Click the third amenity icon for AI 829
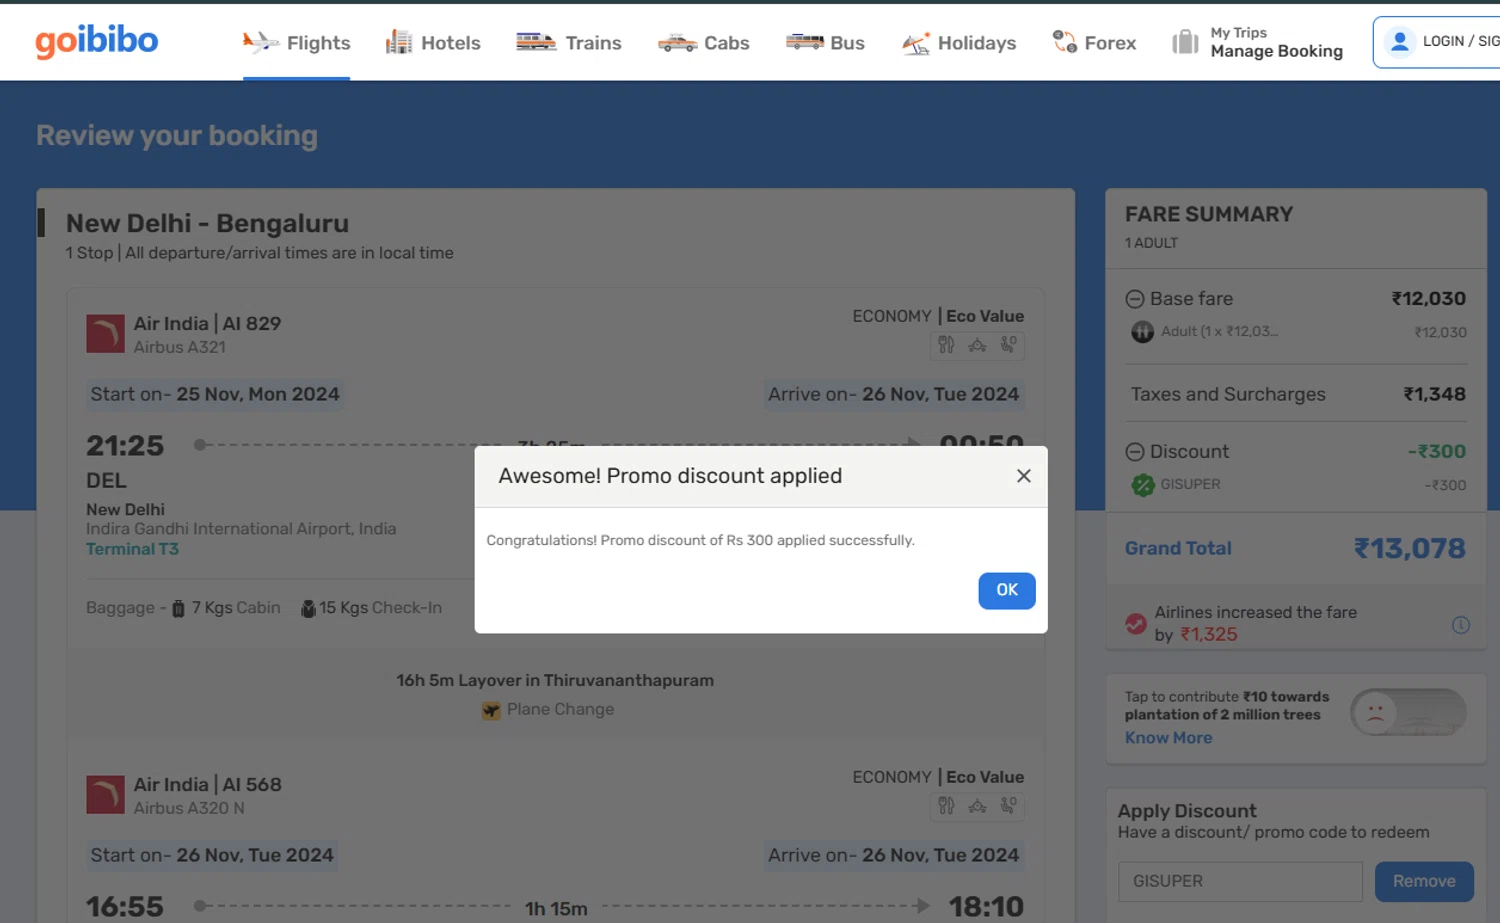Screen dimensions: 1500x923 pyautogui.click(x=1009, y=345)
